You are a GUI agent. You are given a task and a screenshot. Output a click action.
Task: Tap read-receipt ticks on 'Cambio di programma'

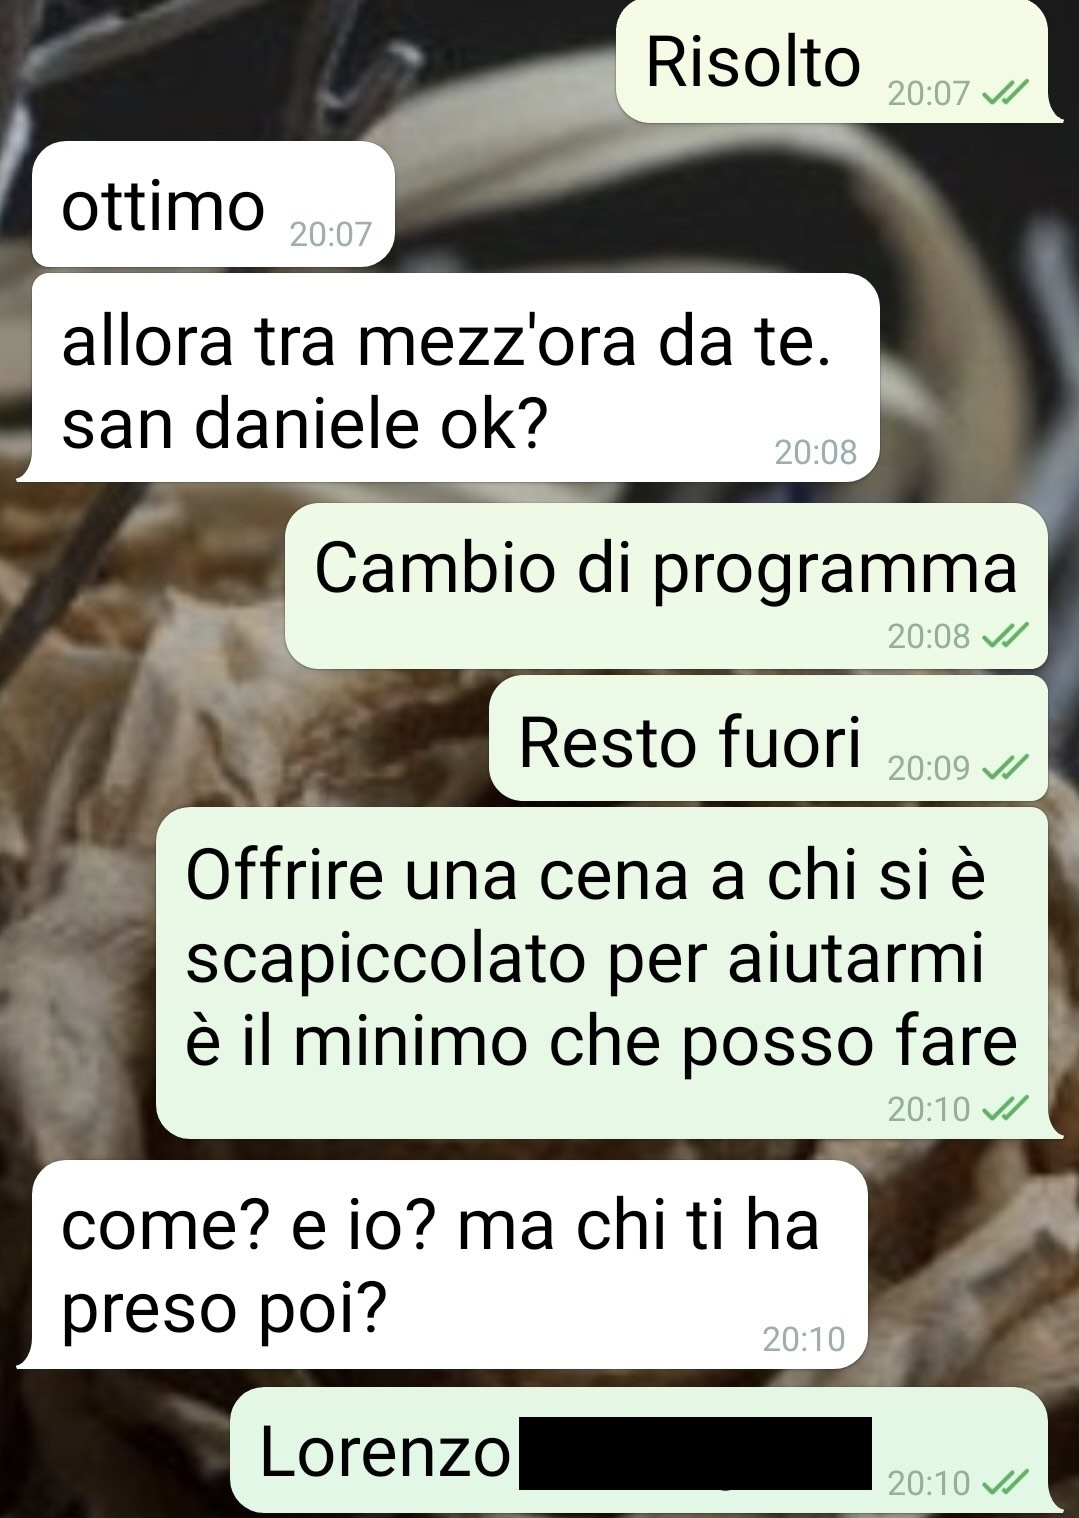[x=1003, y=636]
